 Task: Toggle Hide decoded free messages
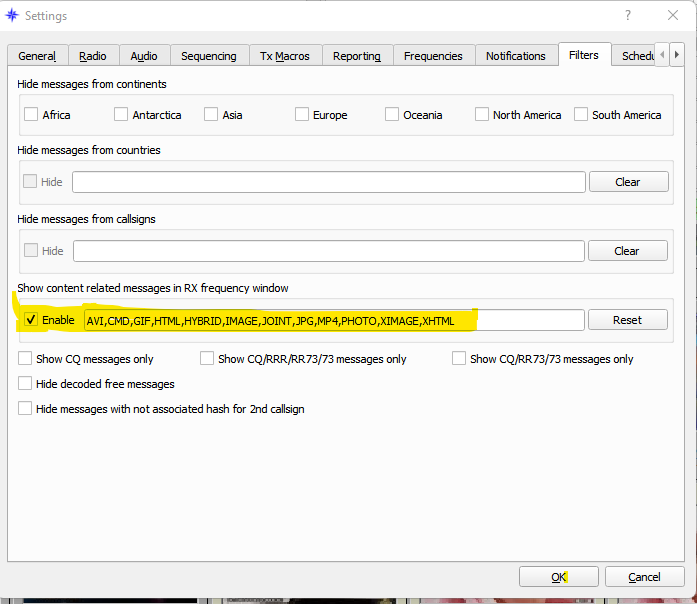(26, 384)
